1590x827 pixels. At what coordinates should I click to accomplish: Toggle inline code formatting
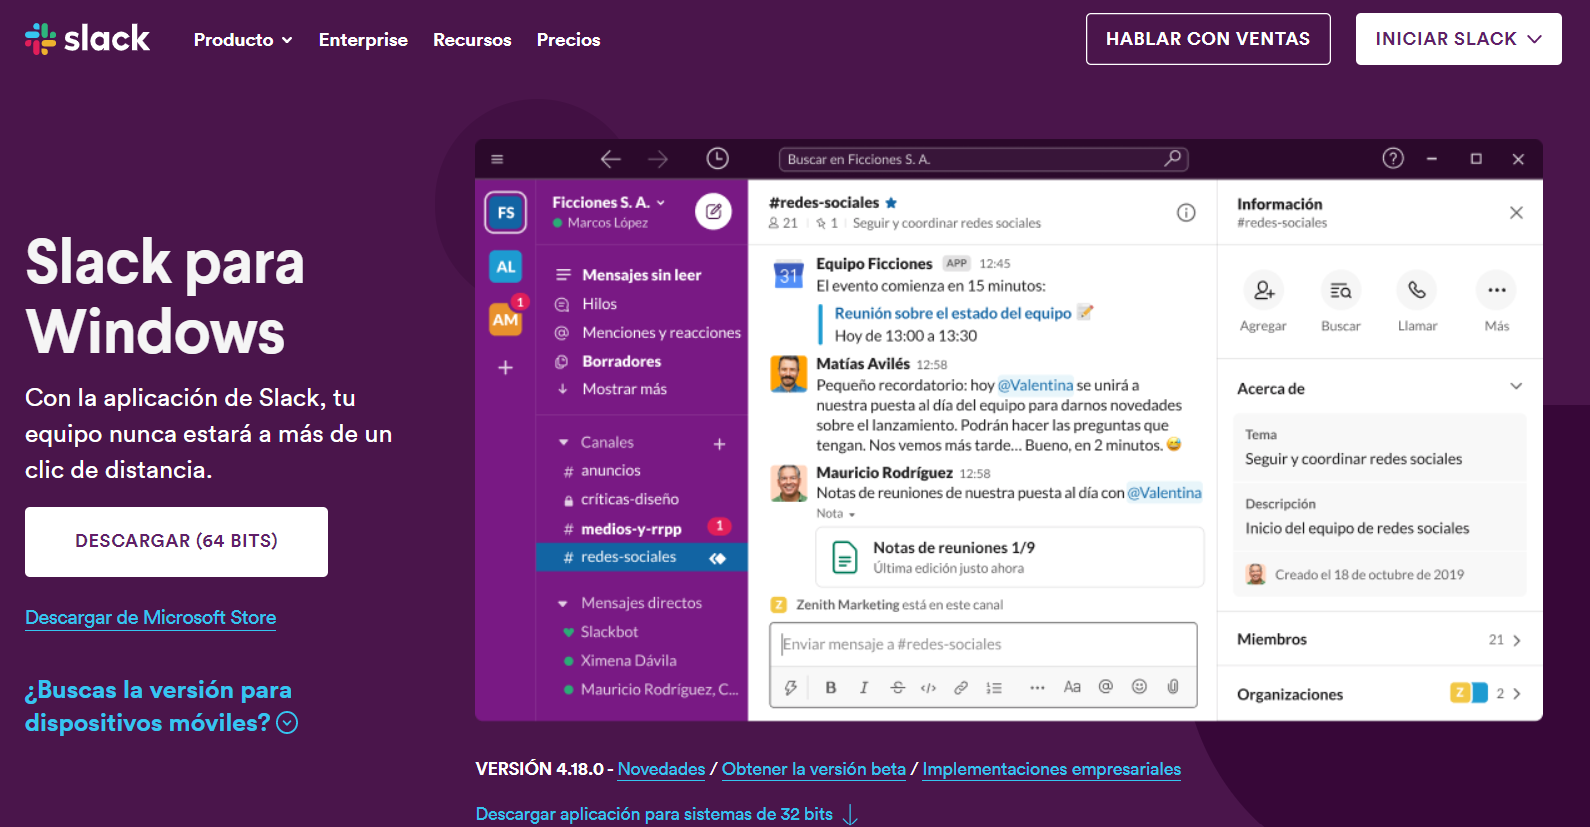click(928, 687)
